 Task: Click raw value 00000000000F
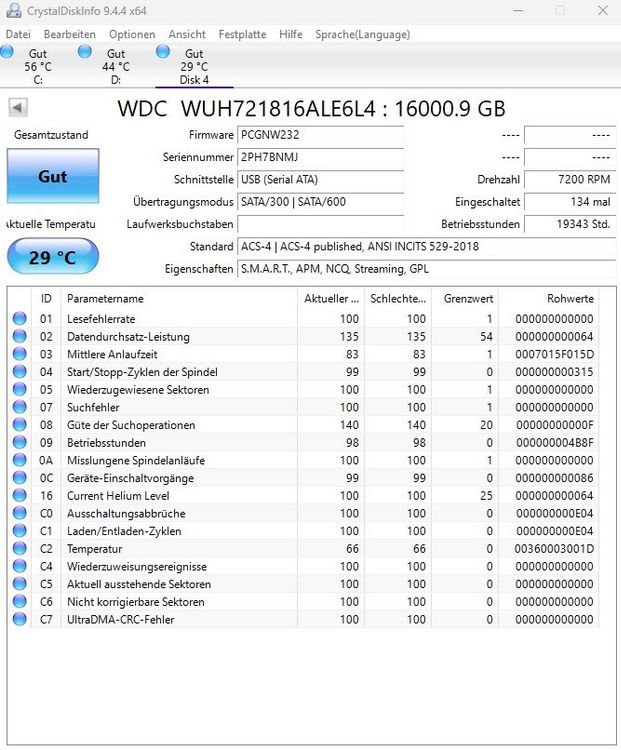555,425
